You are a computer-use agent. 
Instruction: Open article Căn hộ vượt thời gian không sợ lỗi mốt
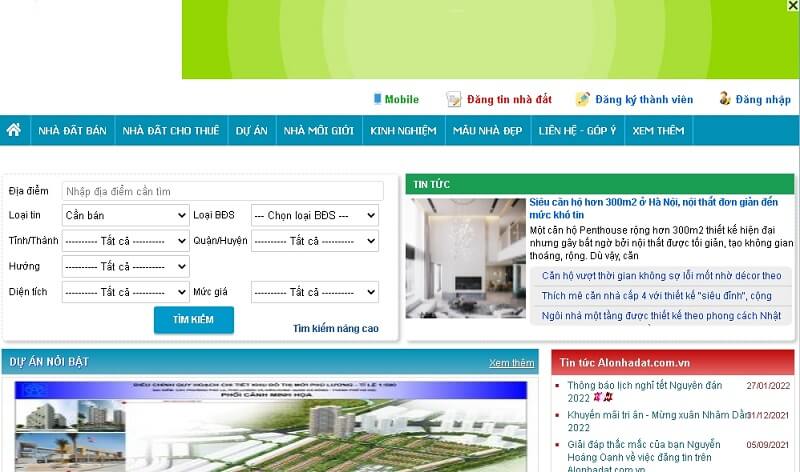[x=661, y=276]
